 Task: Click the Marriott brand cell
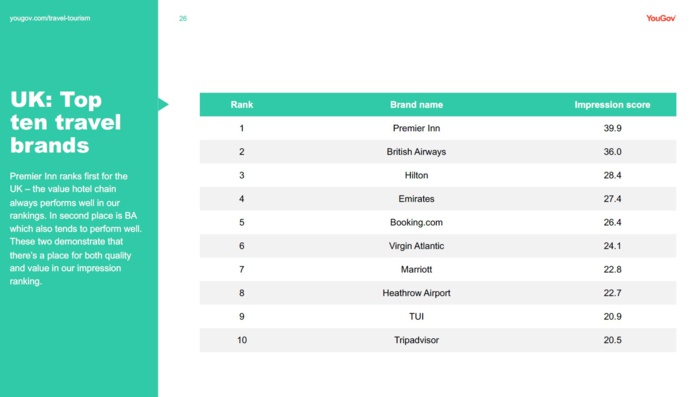click(416, 269)
